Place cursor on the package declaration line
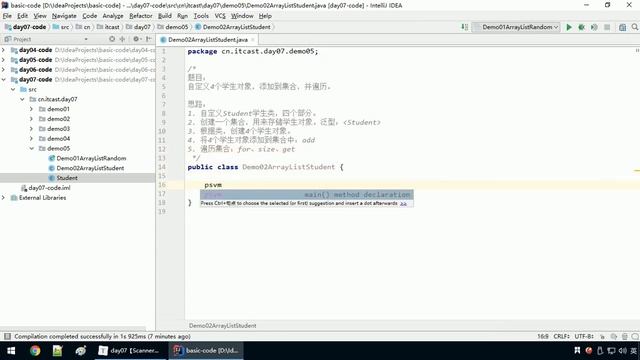 point(253,51)
